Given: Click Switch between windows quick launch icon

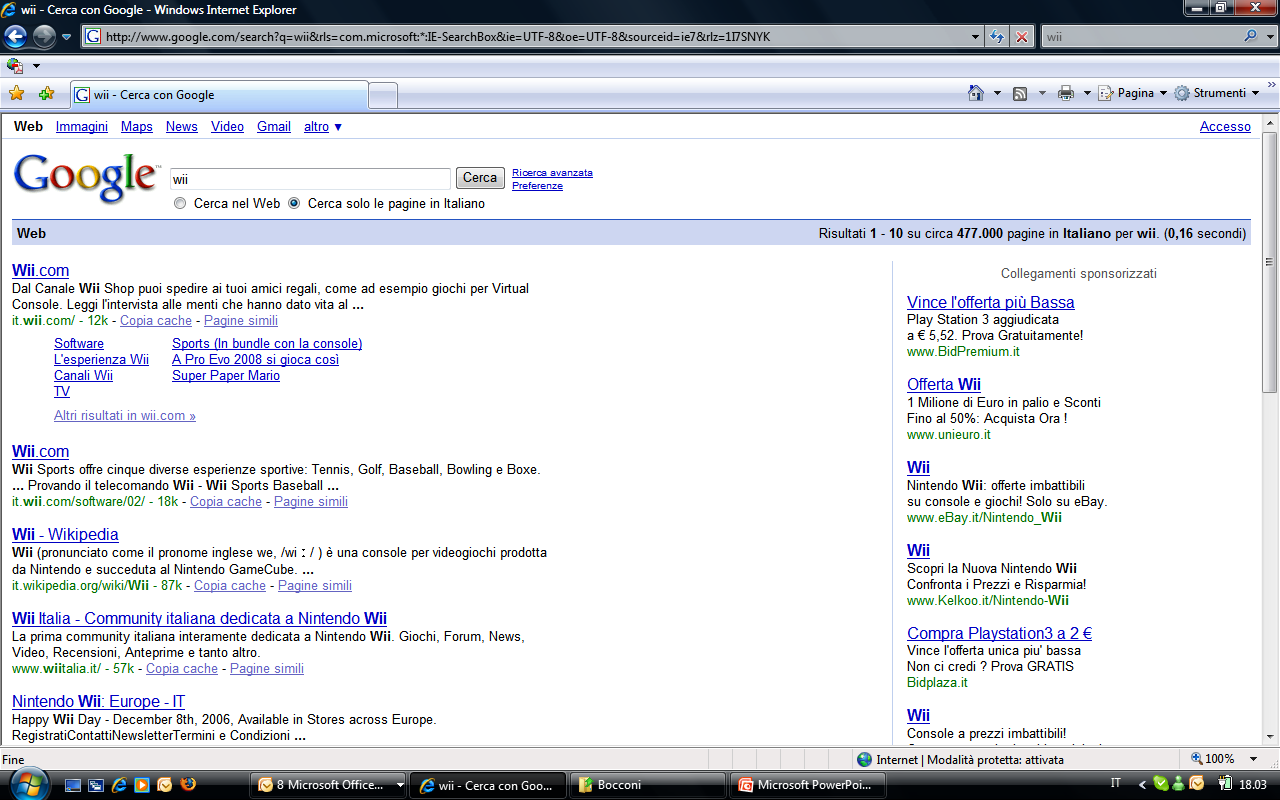Looking at the screenshot, I should (x=96, y=785).
